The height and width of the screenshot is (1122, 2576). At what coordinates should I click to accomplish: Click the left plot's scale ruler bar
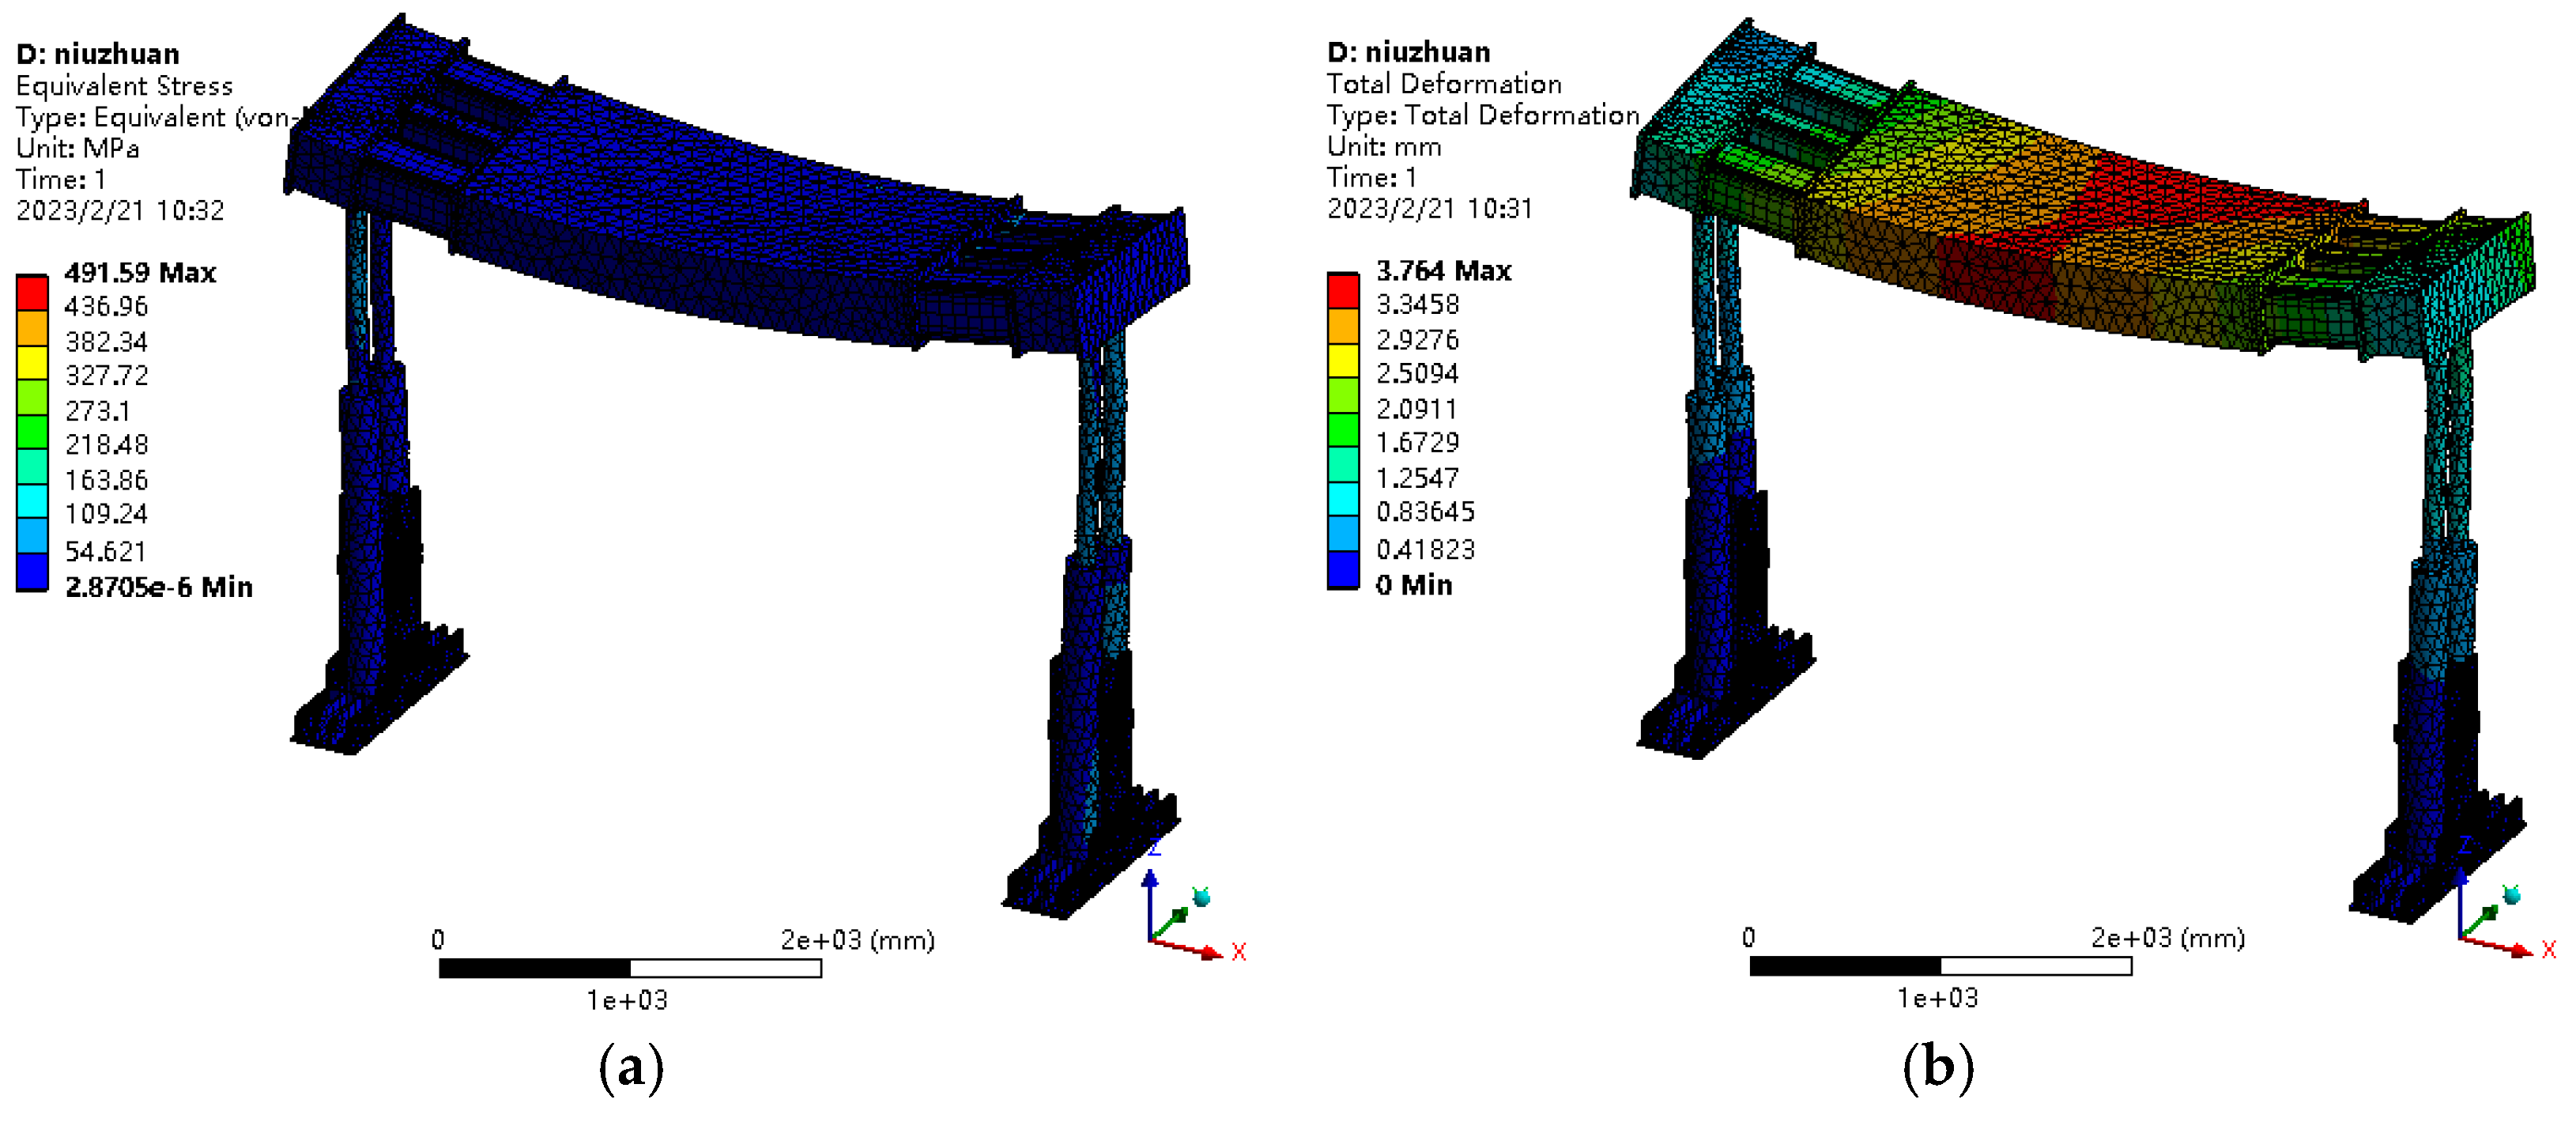coord(630,967)
